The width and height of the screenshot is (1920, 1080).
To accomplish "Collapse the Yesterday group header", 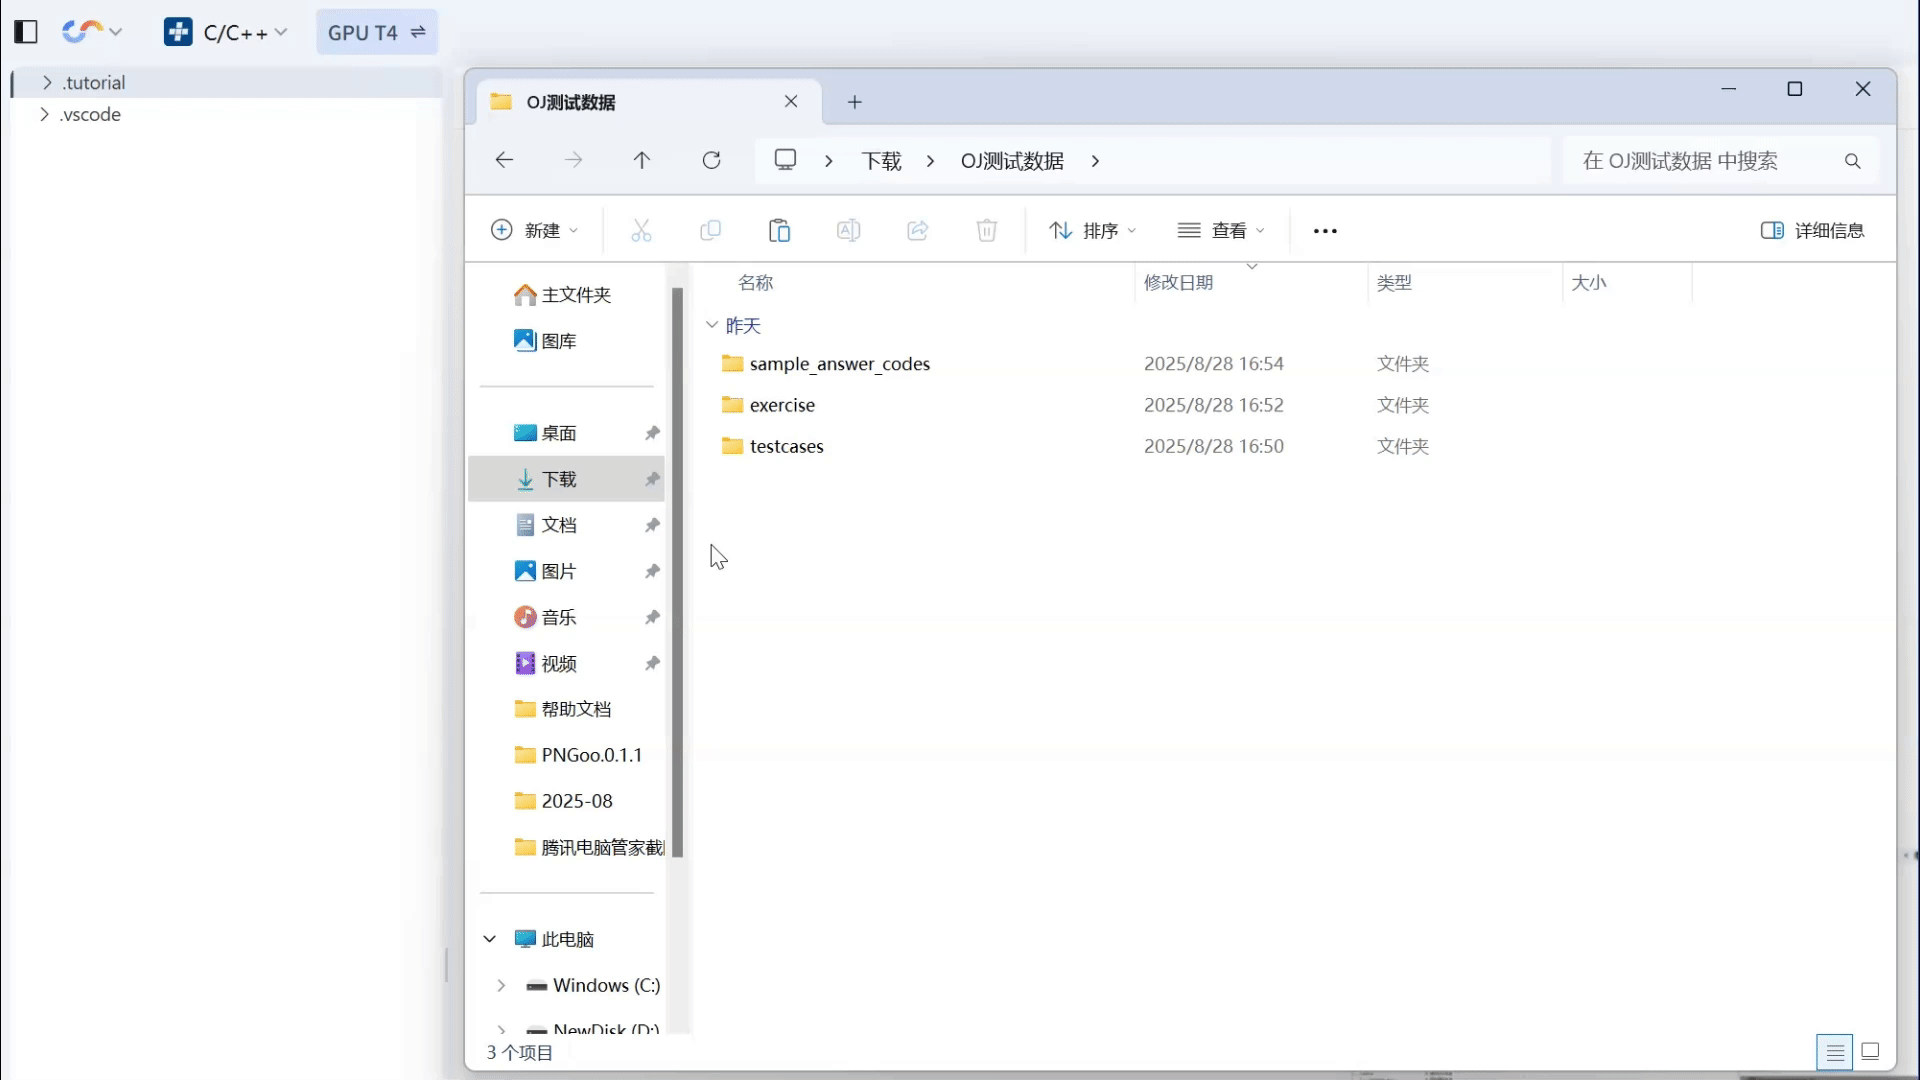I will (712, 325).
